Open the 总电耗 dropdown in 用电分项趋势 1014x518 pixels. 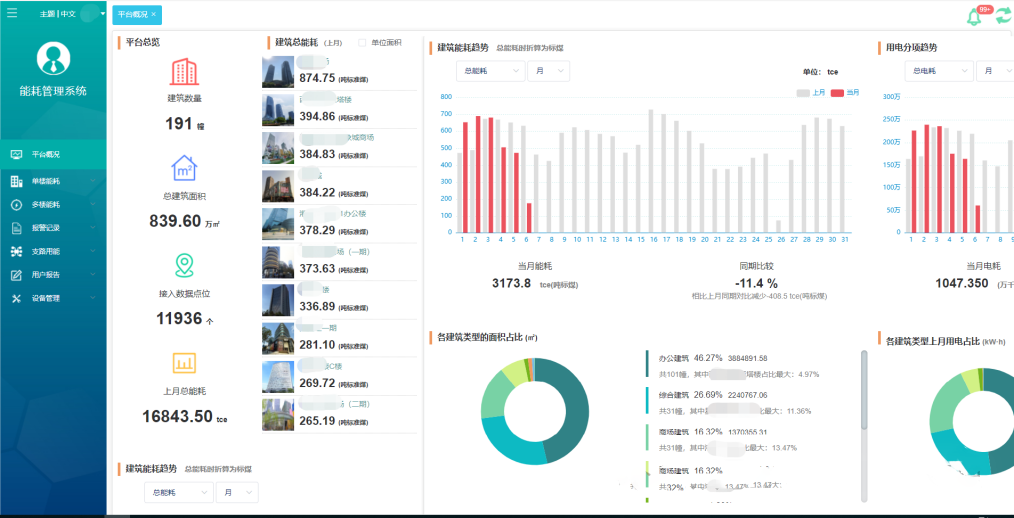pos(940,71)
